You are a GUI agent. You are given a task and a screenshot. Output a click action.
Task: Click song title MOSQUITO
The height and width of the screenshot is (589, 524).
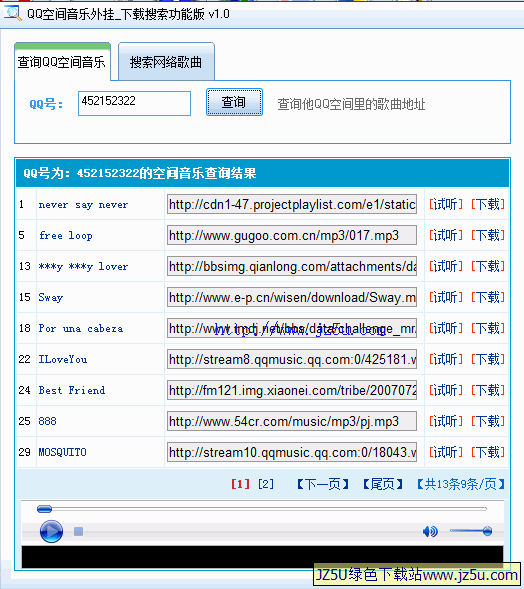click(x=62, y=452)
